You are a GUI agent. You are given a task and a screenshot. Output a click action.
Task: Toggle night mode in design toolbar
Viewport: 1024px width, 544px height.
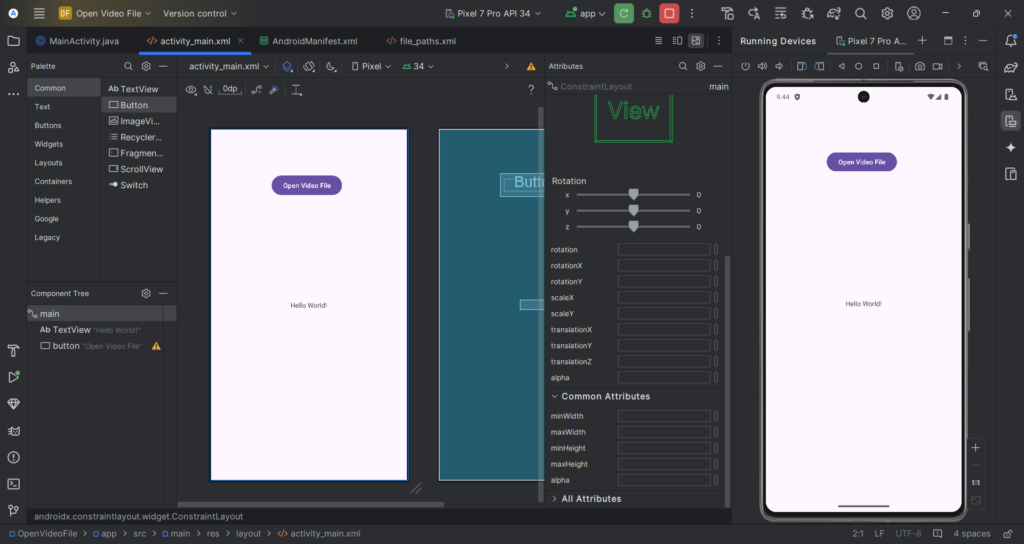pos(331,66)
